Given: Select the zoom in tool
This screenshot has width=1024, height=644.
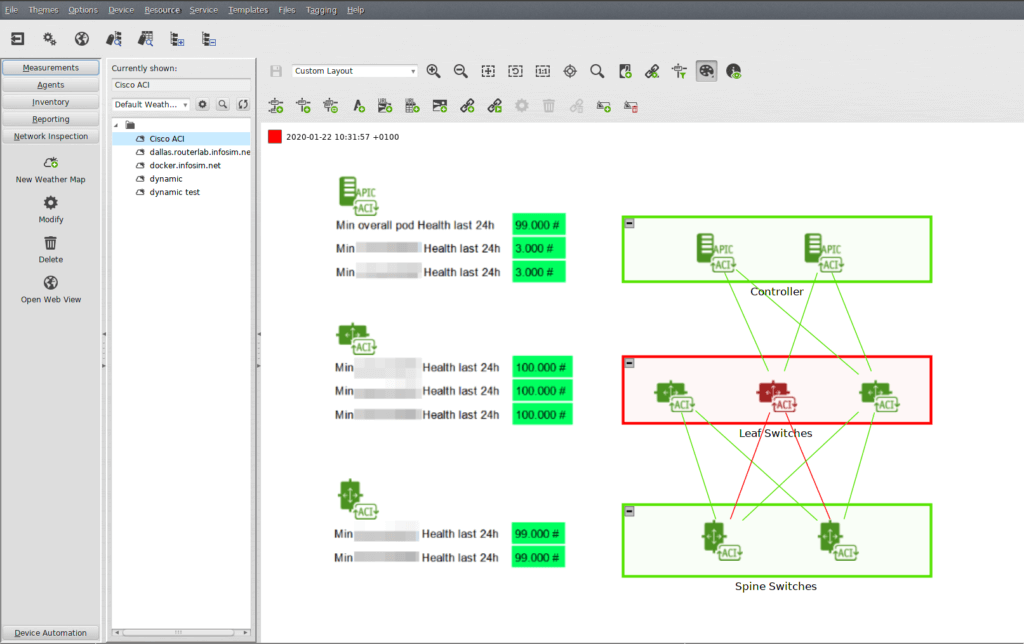Looking at the screenshot, I should (x=433, y=71).
